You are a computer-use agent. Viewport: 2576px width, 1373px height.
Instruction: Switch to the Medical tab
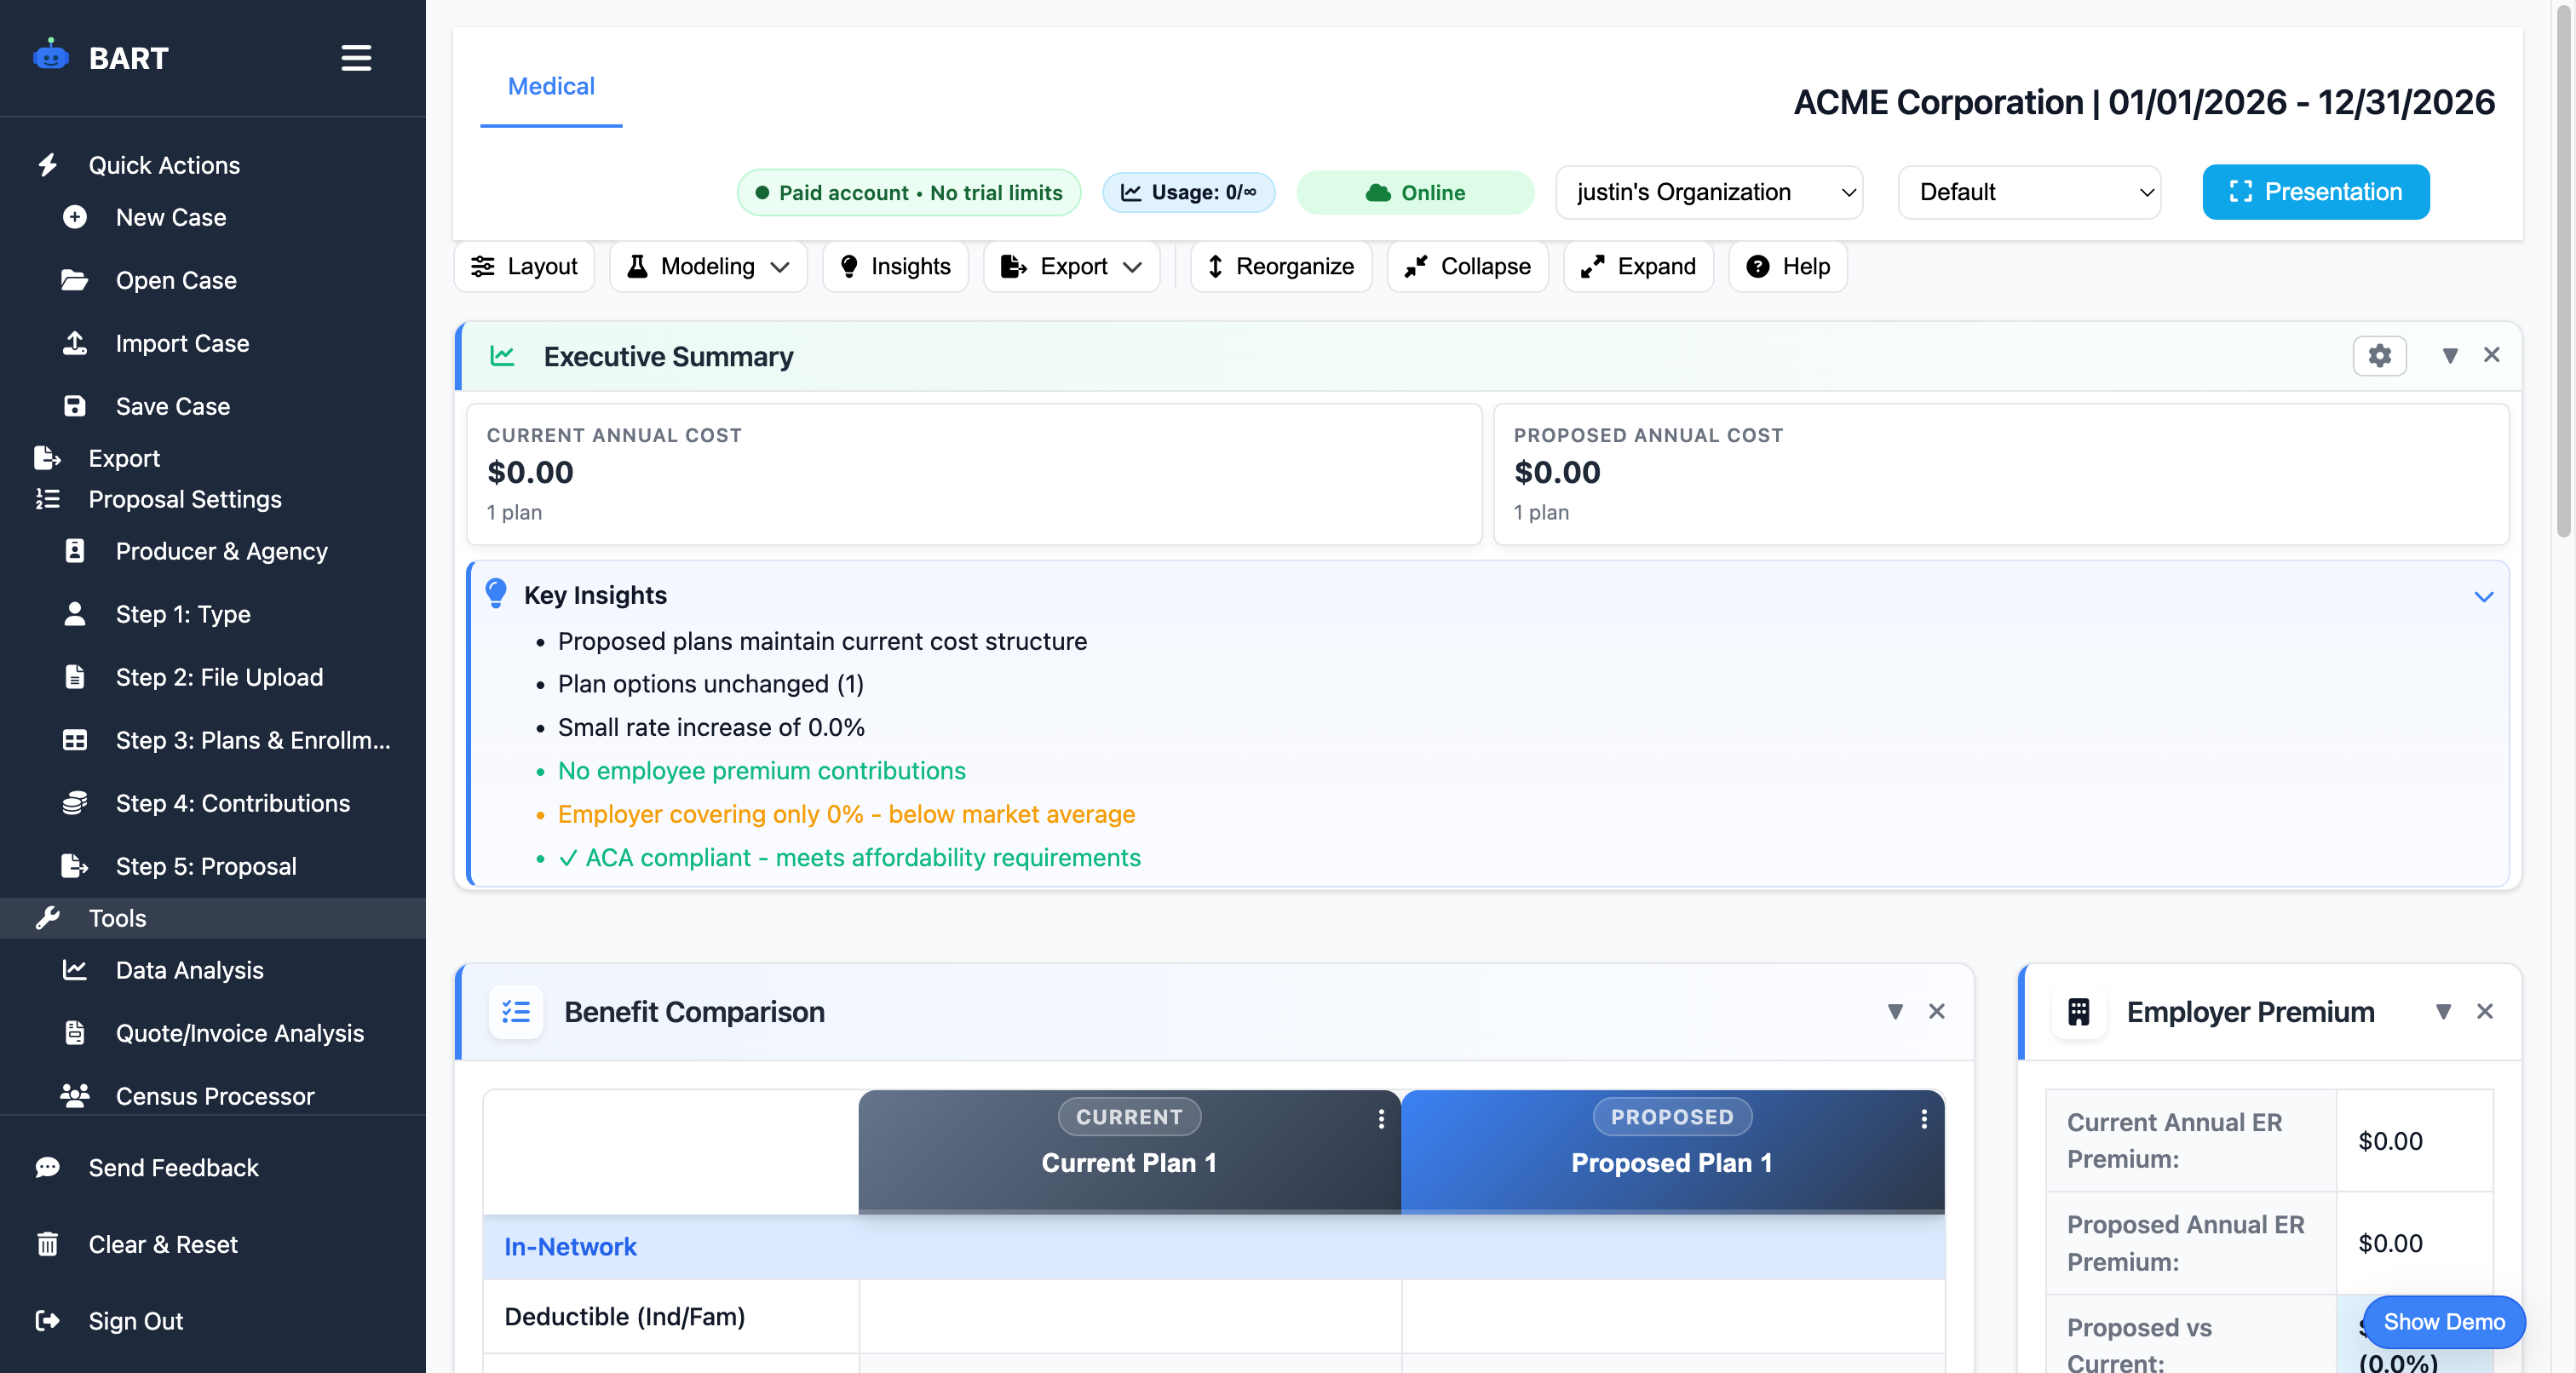pos(551,86)
